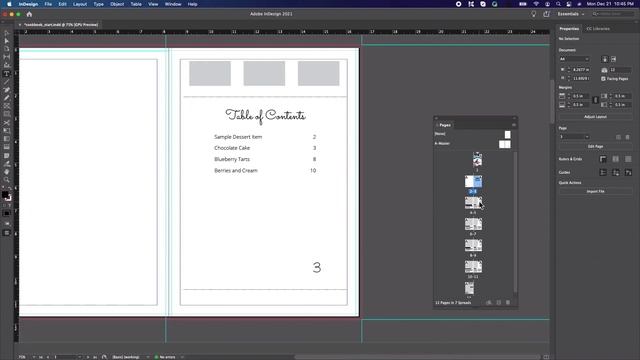This screenshot has width=640, height=360.
Task: Toggle margins link chain icon
Action: (595, 100)
